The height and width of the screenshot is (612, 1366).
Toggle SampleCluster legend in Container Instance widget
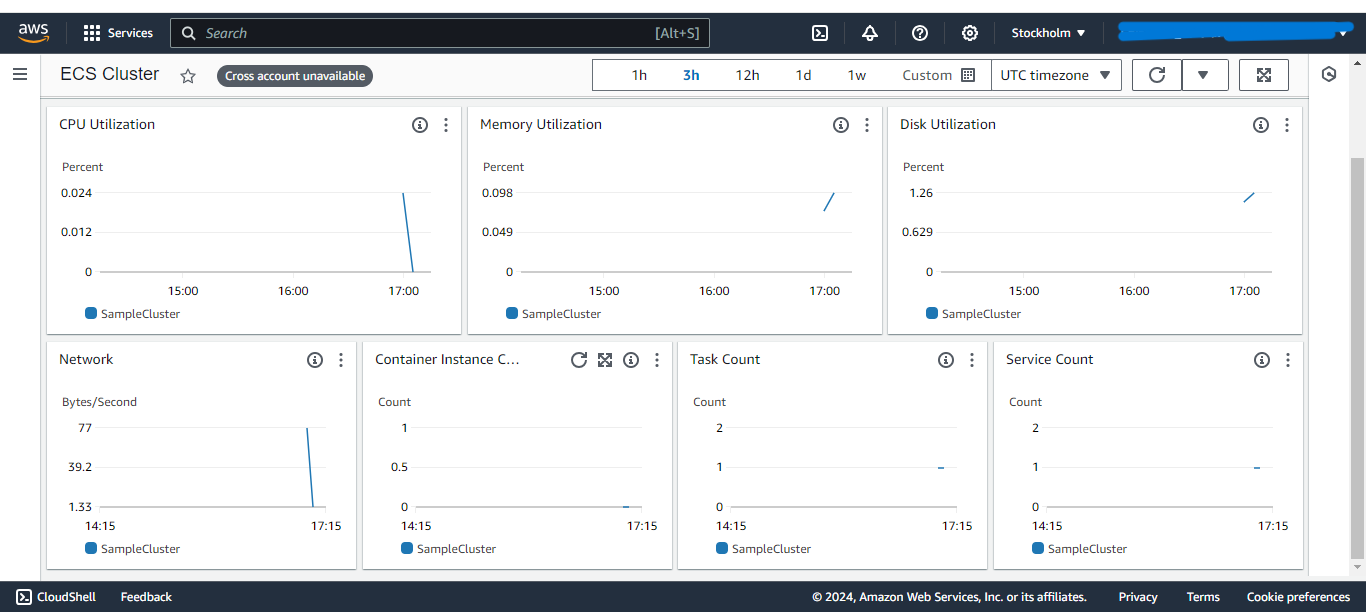tap(449, 549)
